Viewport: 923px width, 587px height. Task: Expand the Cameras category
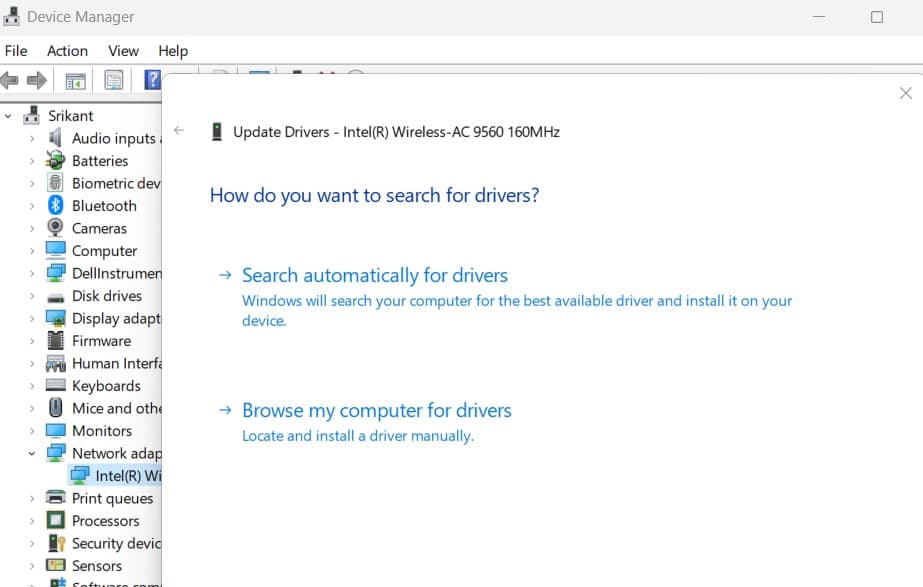click(32, 228)
